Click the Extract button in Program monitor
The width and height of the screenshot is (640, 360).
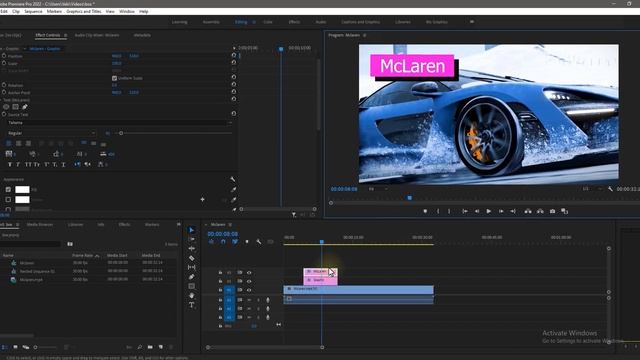coord(540,211)
